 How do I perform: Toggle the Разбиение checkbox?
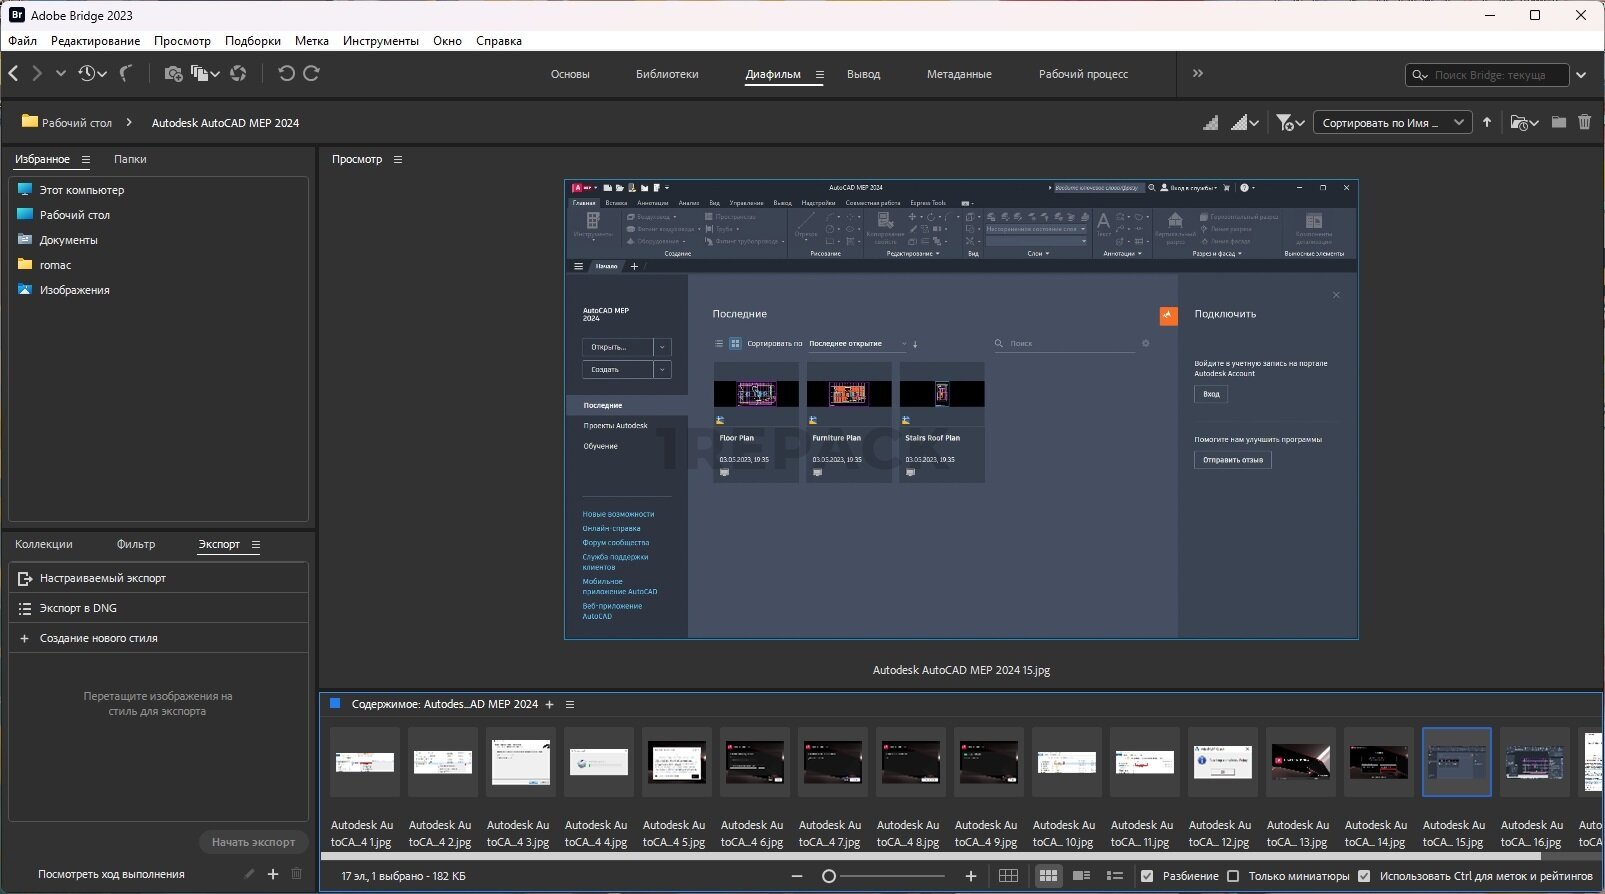[1147, 876]
